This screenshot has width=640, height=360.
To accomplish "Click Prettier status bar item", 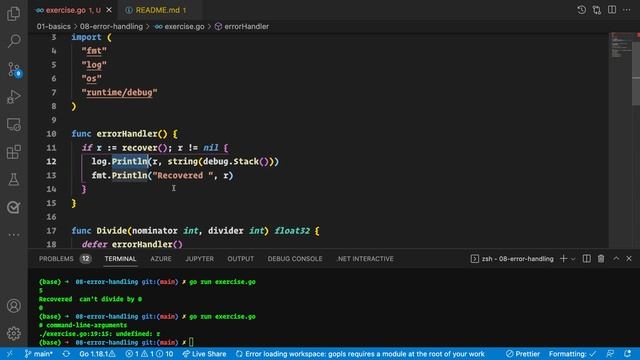I will pyautogui.click(x=523, y=354).
